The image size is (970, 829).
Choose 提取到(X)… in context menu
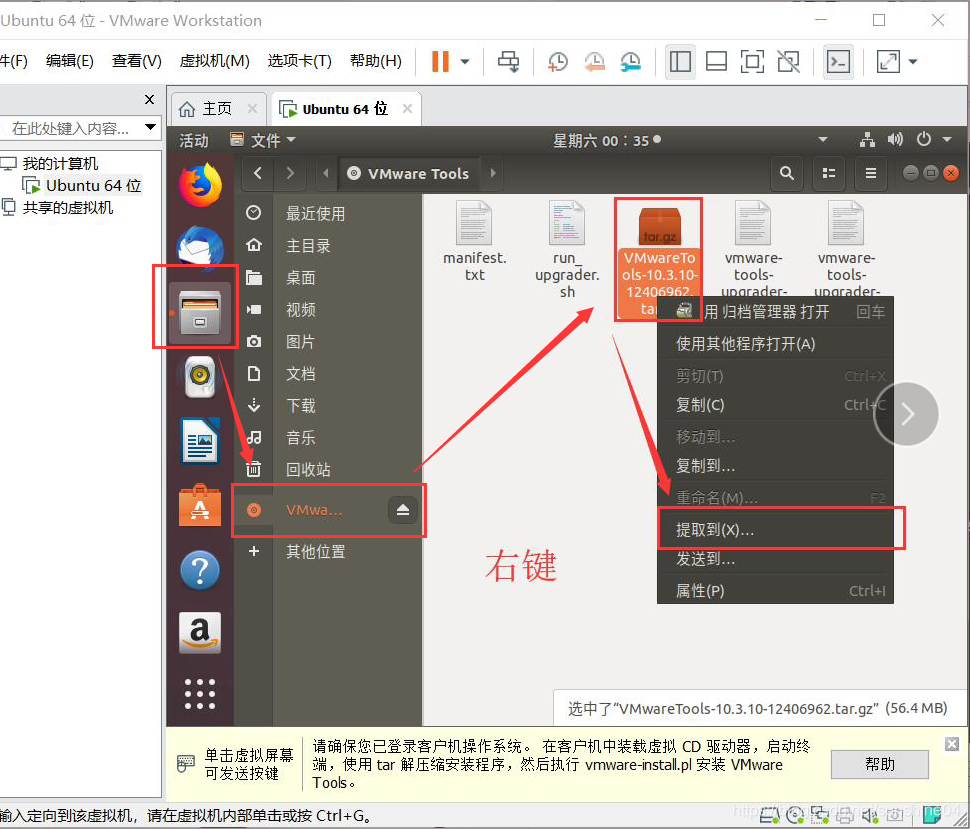[x=775, y=530]
